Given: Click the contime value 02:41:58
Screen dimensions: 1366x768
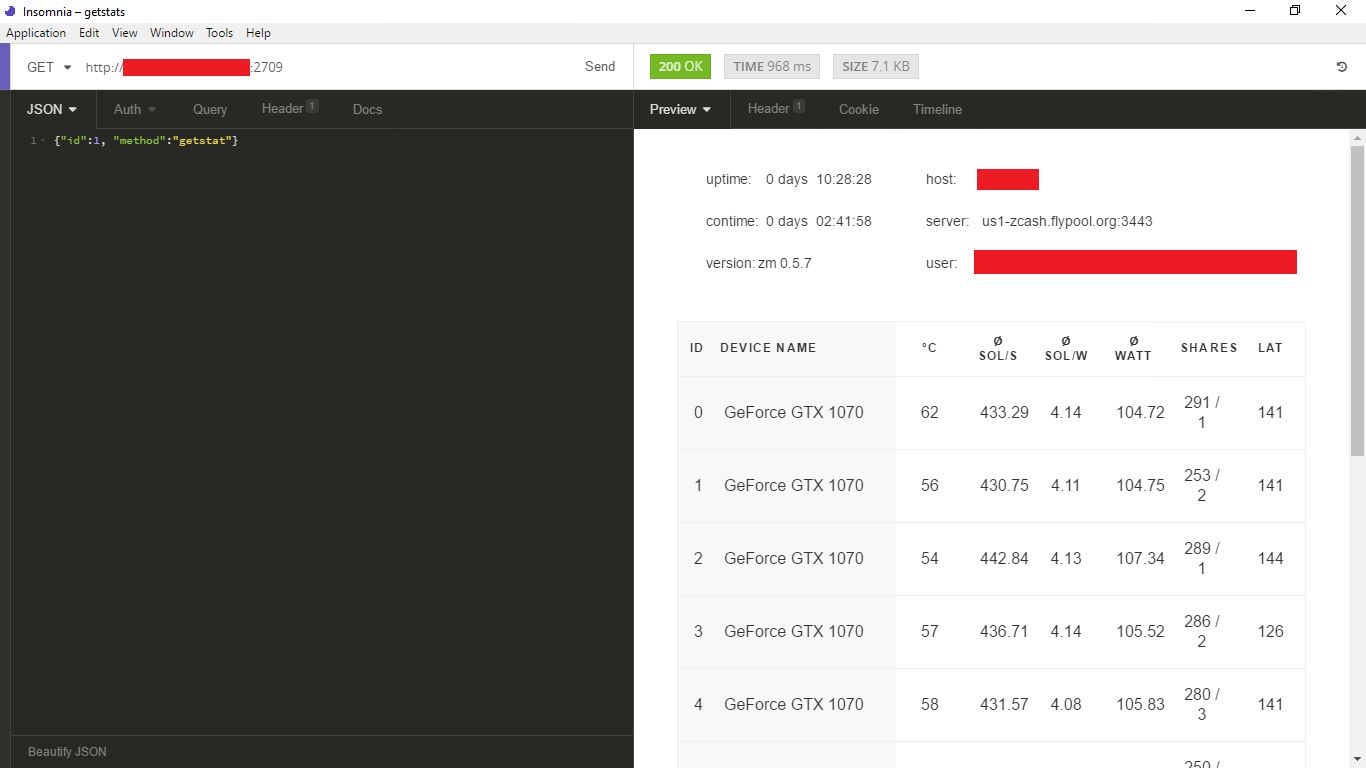Looking at the screenshot, I should click(844, 221).
